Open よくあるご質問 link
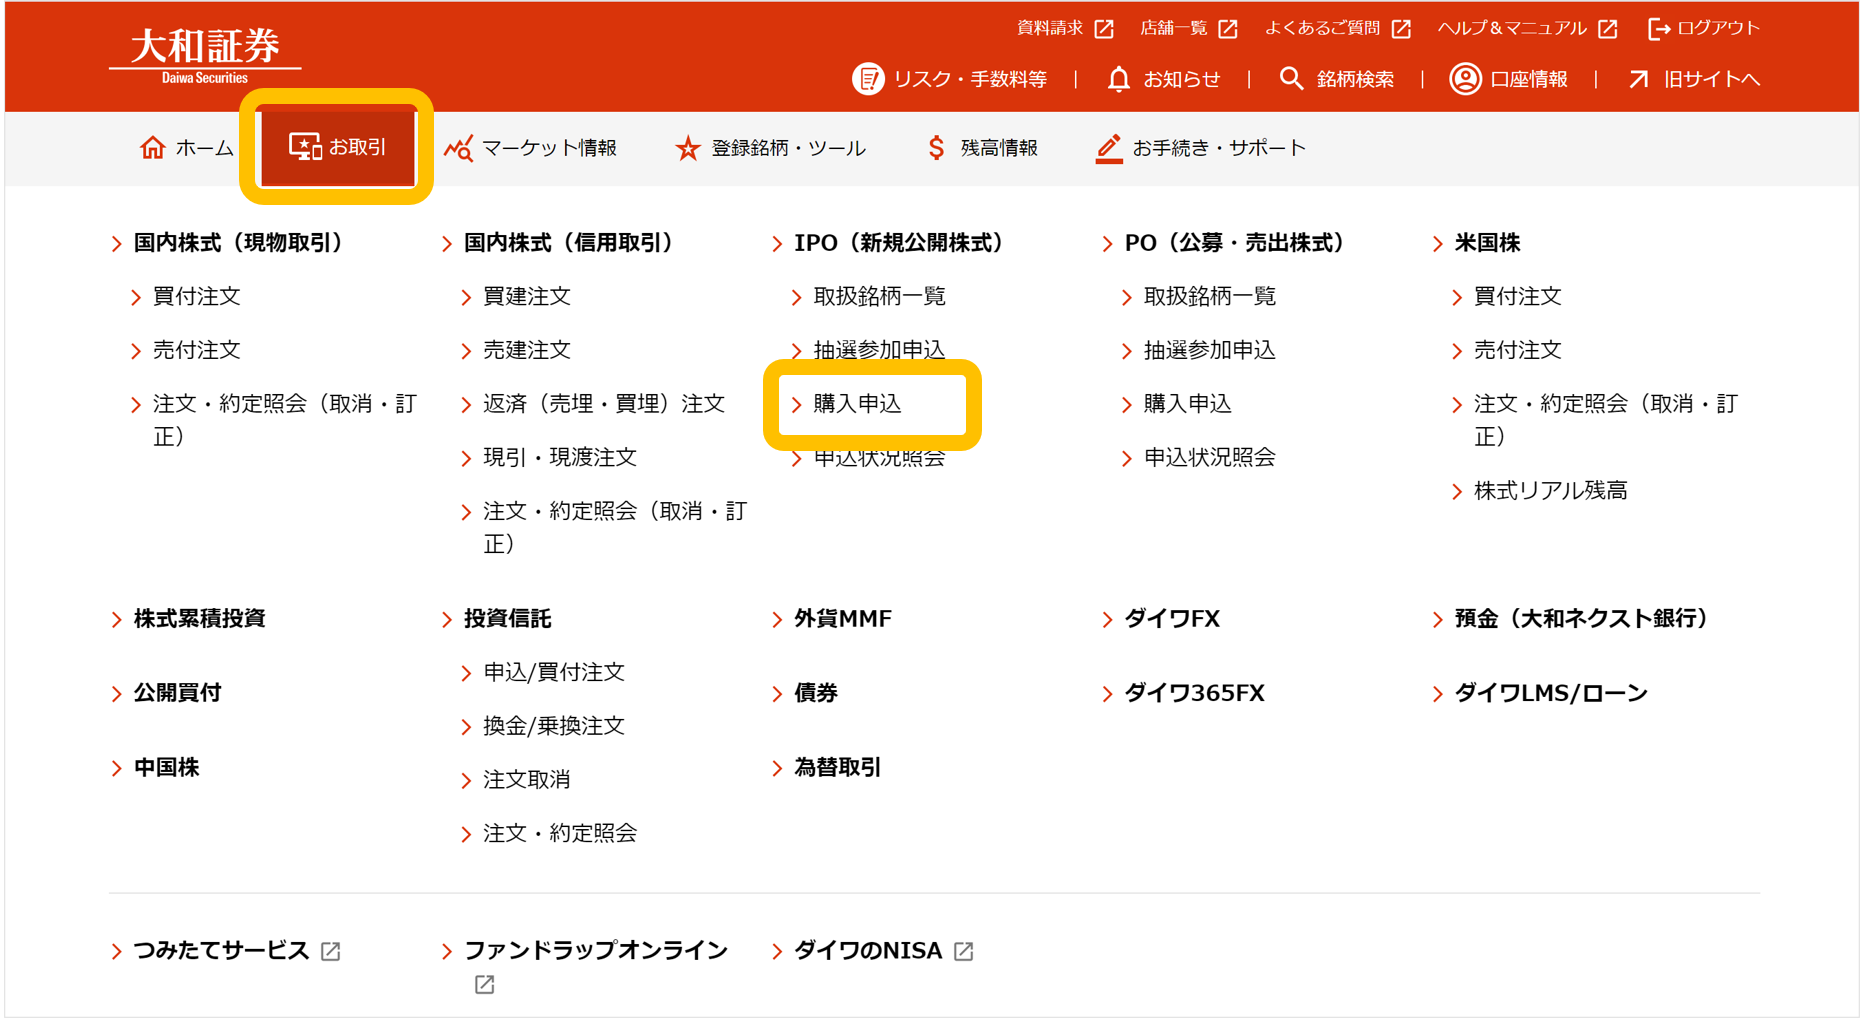This screenshot has width=1863, height=1021. click(1338, 28)
